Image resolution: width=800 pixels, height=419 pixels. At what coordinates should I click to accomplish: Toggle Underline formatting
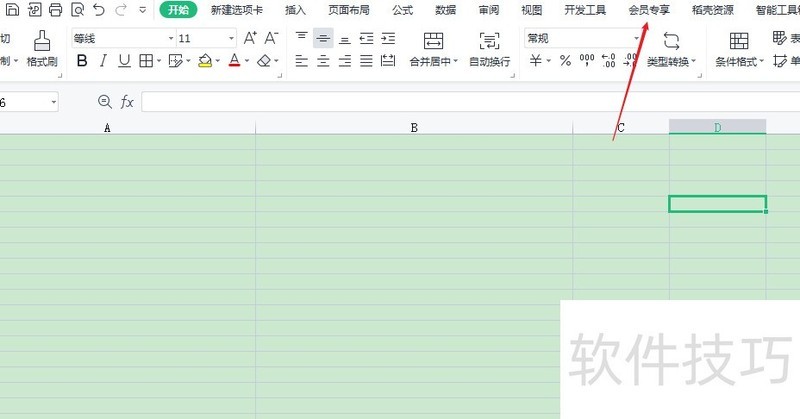124,61
